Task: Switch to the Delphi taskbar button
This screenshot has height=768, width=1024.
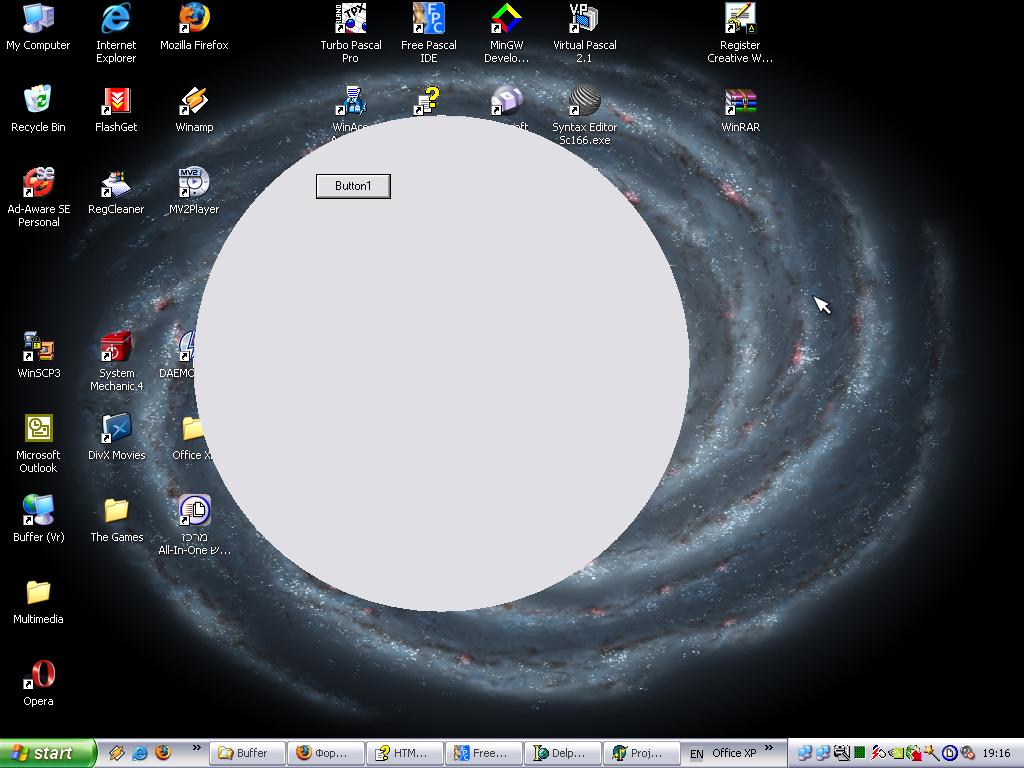Action: pos(565,753)
